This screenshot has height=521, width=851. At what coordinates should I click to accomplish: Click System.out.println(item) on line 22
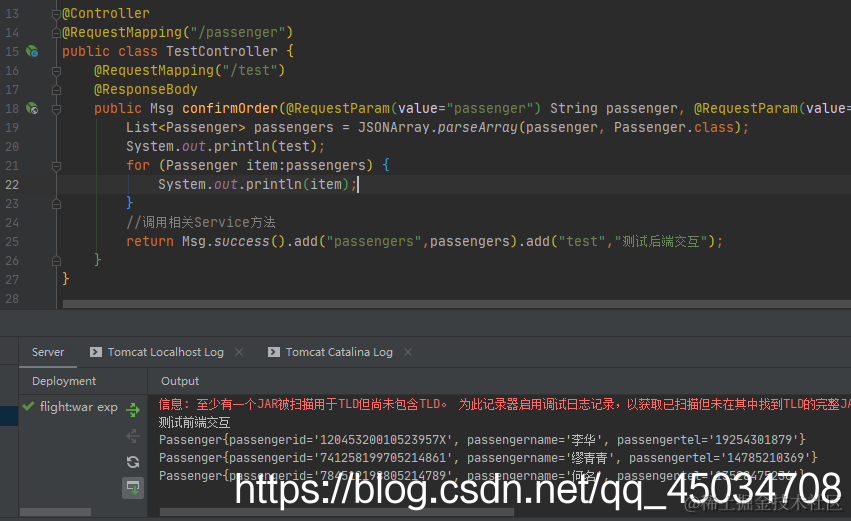[257, 184]
